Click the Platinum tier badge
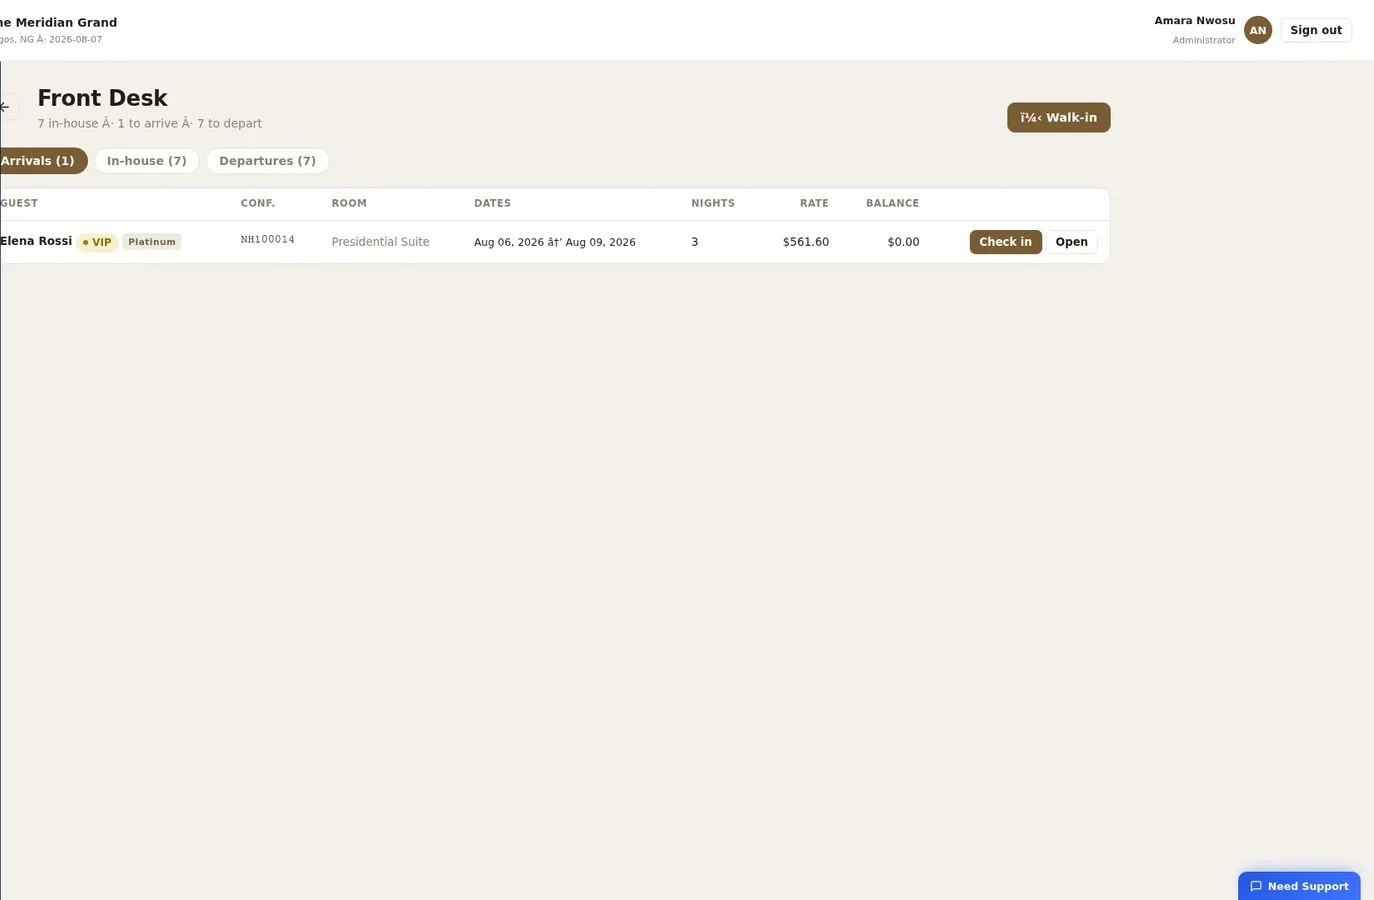Viewport: 1374px width, 900px height. tap(152, 242)
